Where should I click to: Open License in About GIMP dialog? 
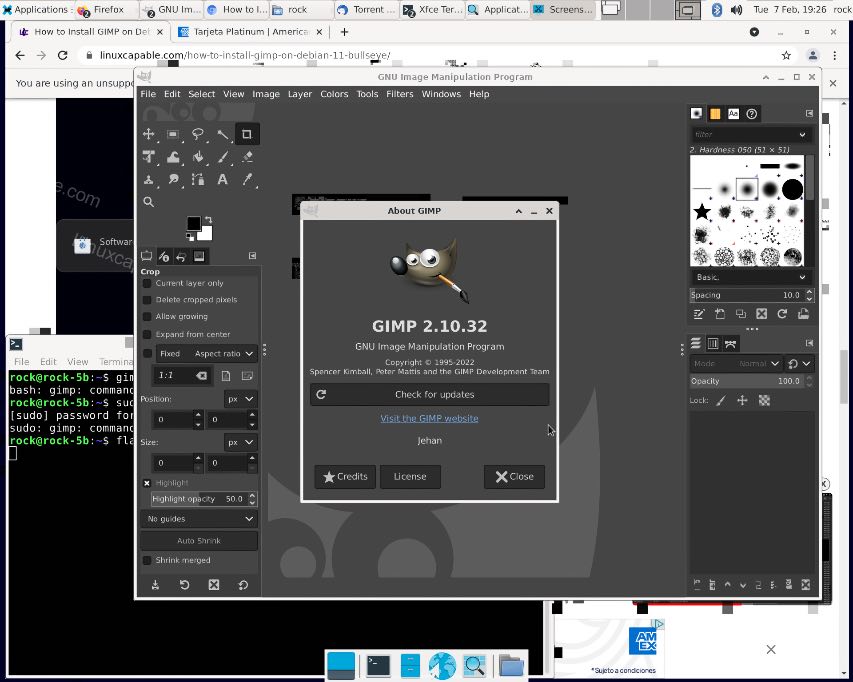coord(410,477)
